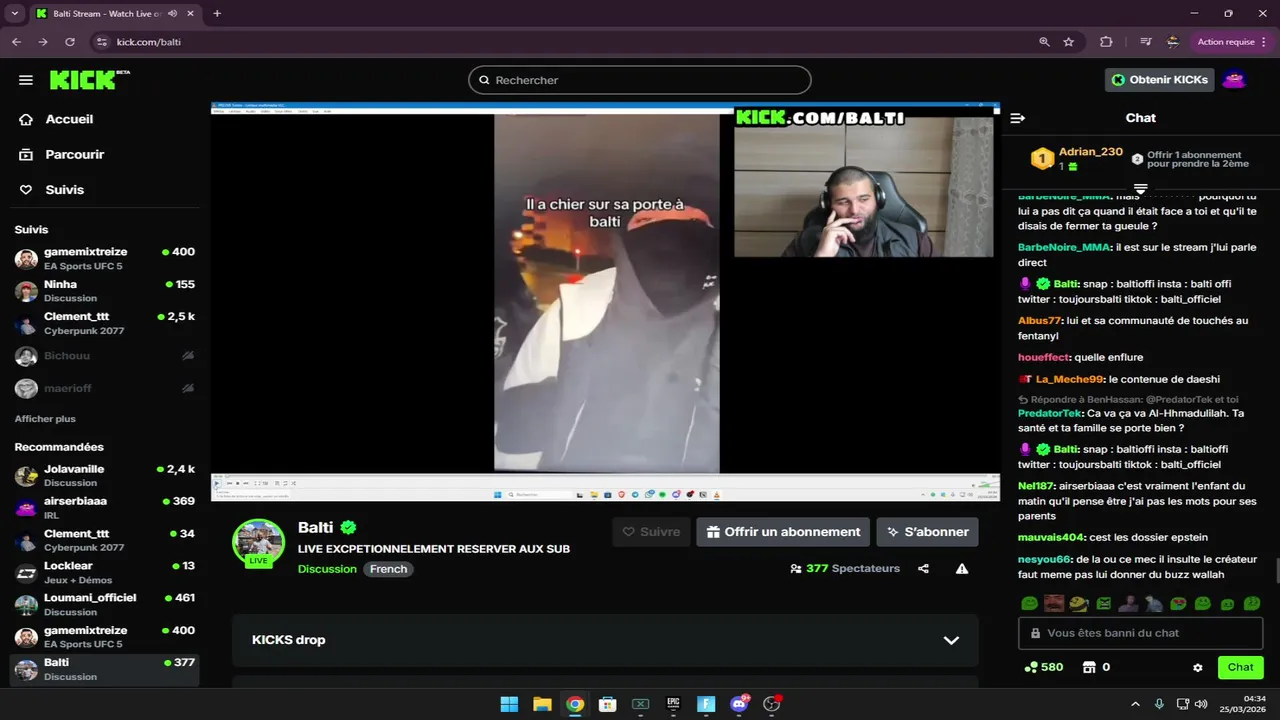The height and width of the screenshot is (720, 1280).
Task: Open the Windows Start menu
Action: coord(509,704)
